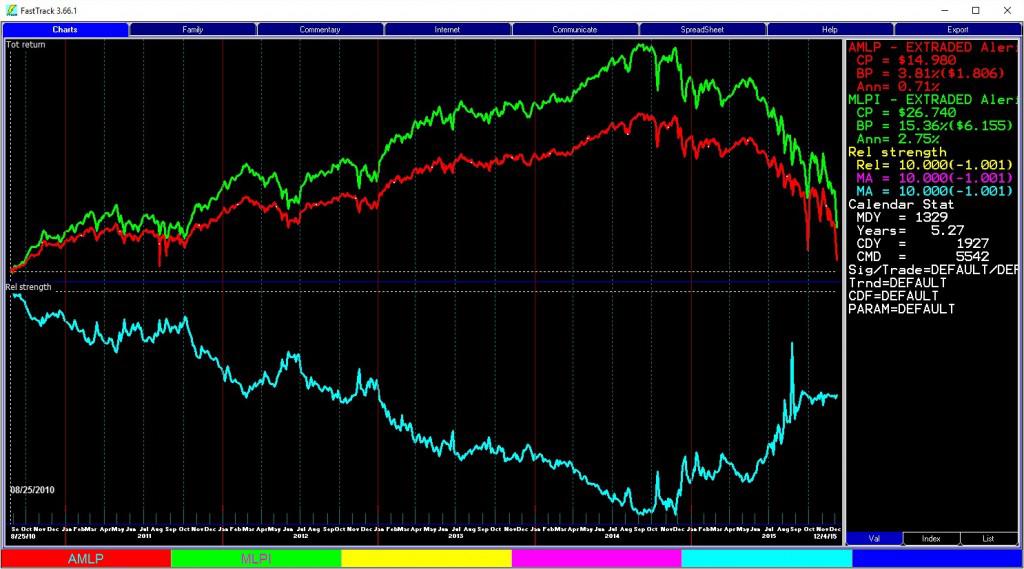Click the BP = 3.81%($1.806) value
This screenshot has width=1024, height=569.
pyautogui.click(x=931, y=73)
